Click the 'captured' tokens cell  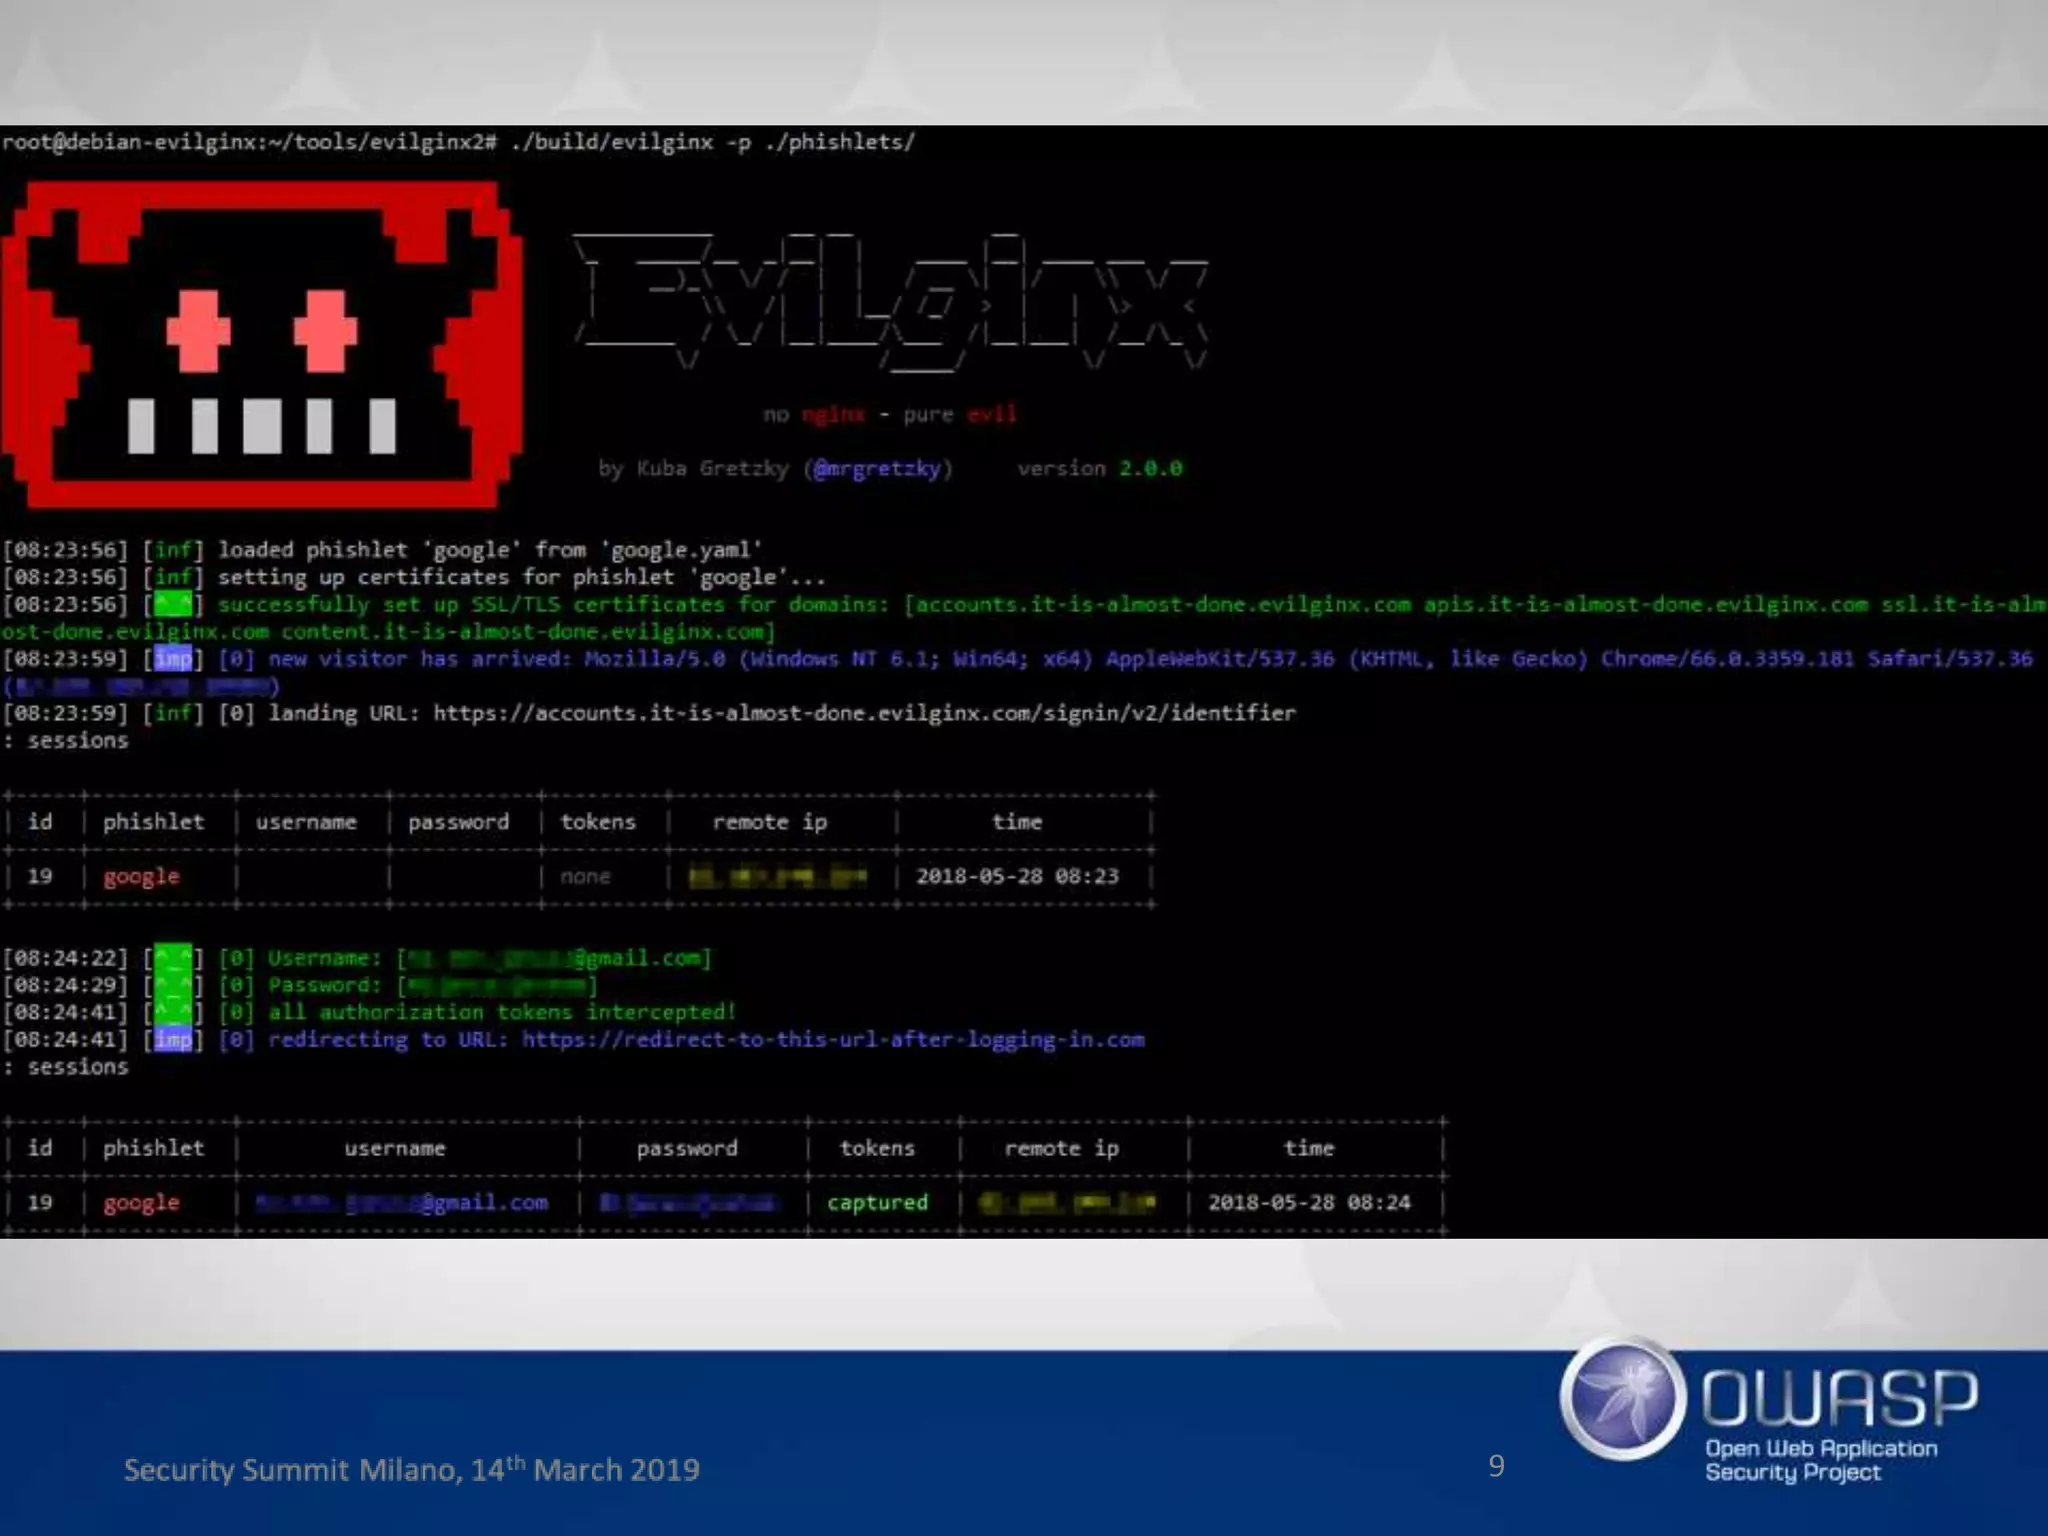coord(877,1203)
